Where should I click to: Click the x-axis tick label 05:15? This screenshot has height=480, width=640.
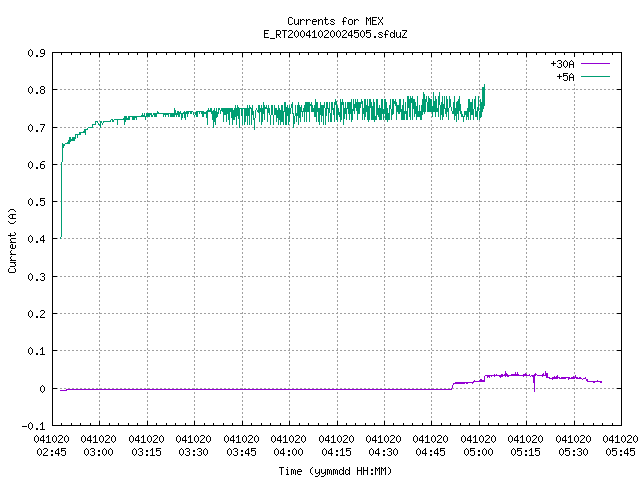click(x=525, y=452)
